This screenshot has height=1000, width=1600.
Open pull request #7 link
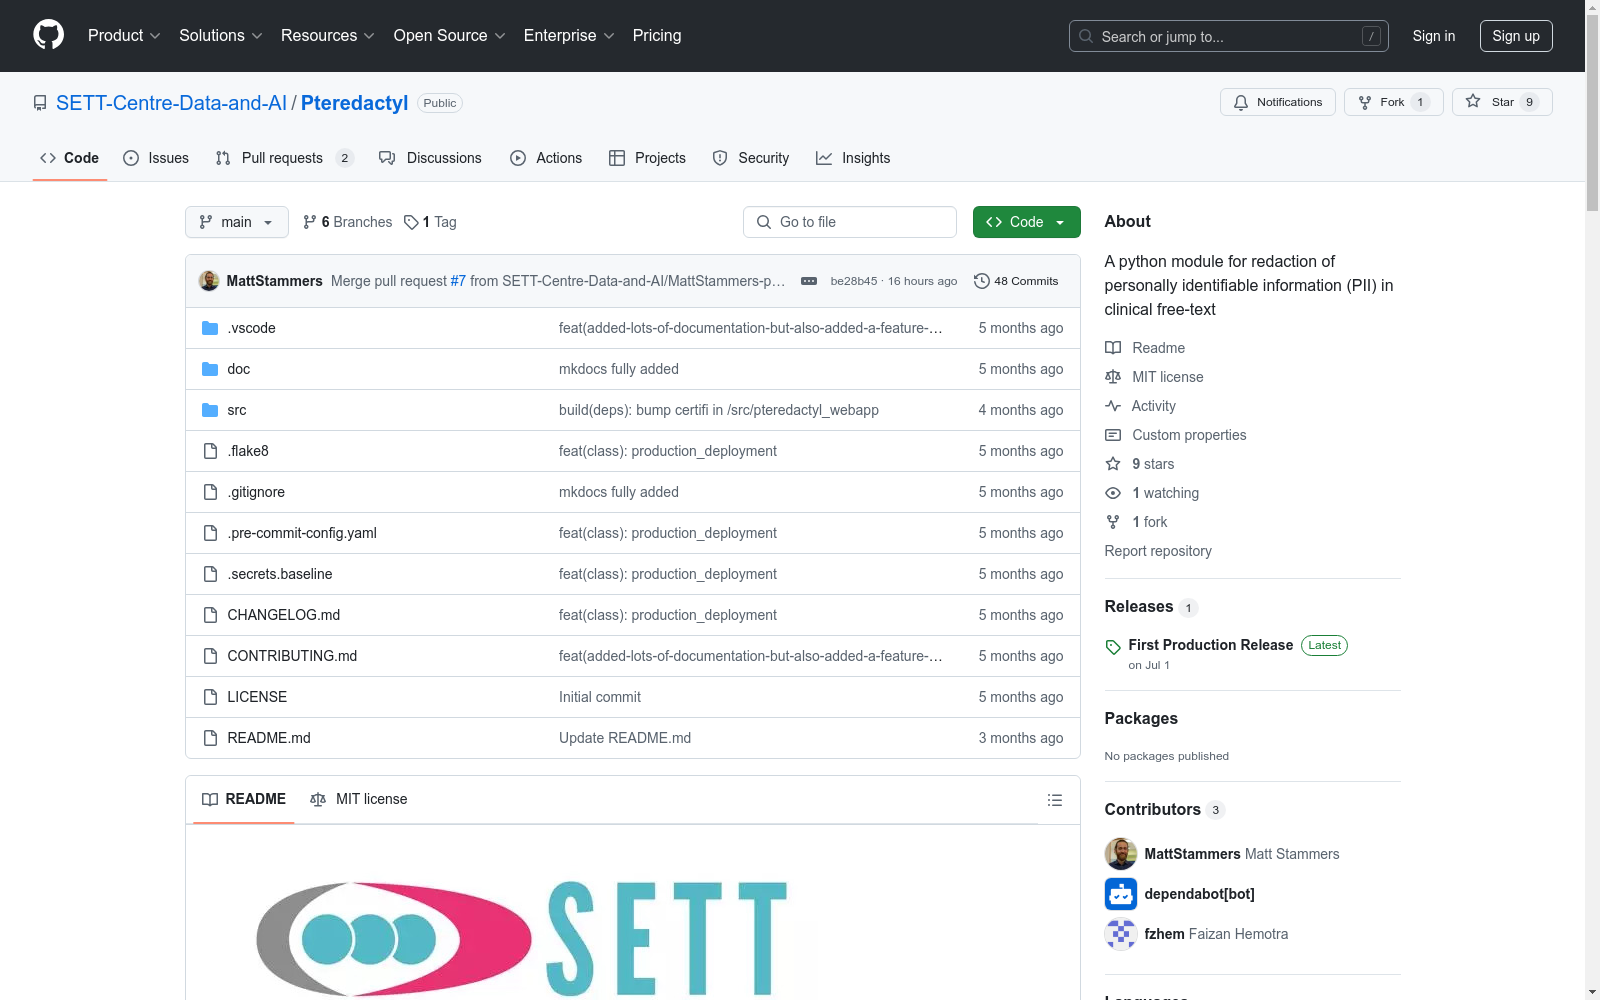(458, 281)
